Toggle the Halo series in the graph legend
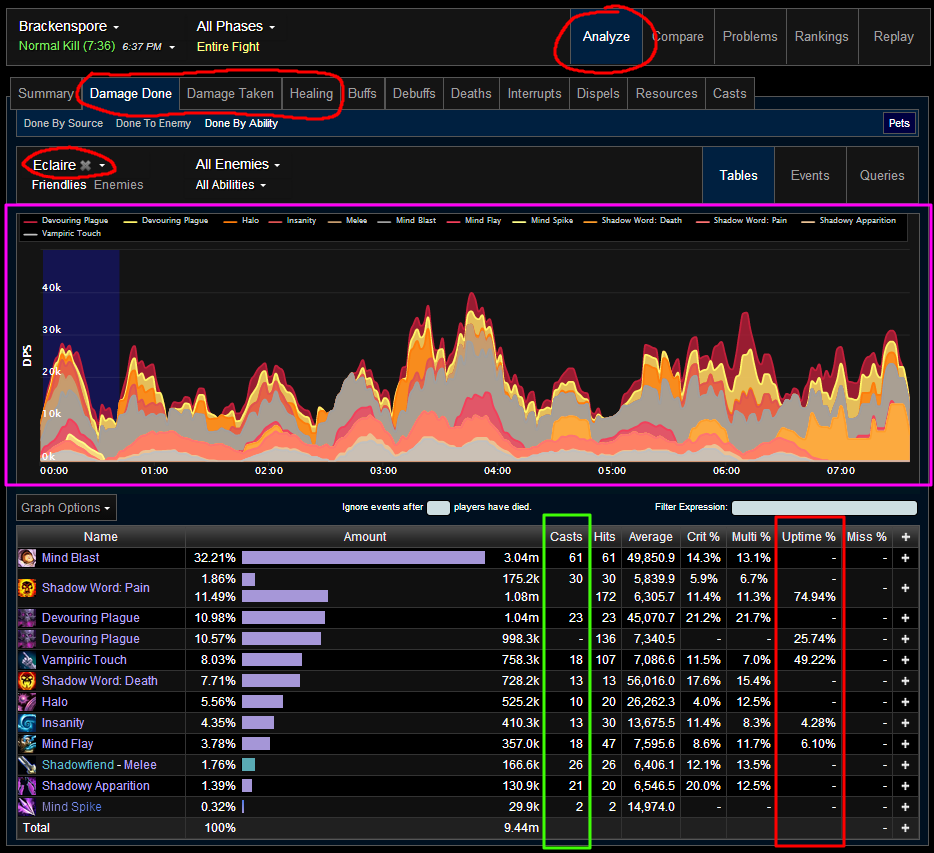Viewport: 934px width, 853px height. click(x=250, y=220)
